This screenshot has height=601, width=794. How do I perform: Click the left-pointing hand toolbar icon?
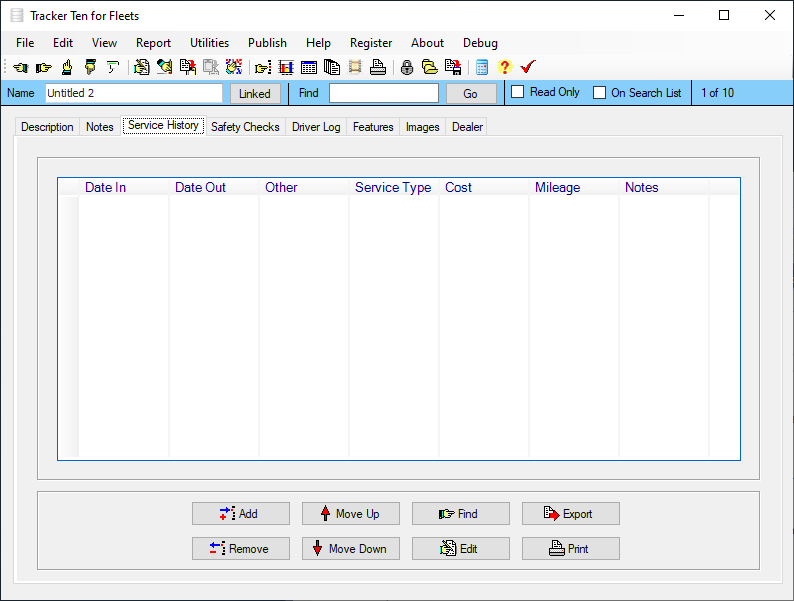pyautogui.click(x=21, y=67)
